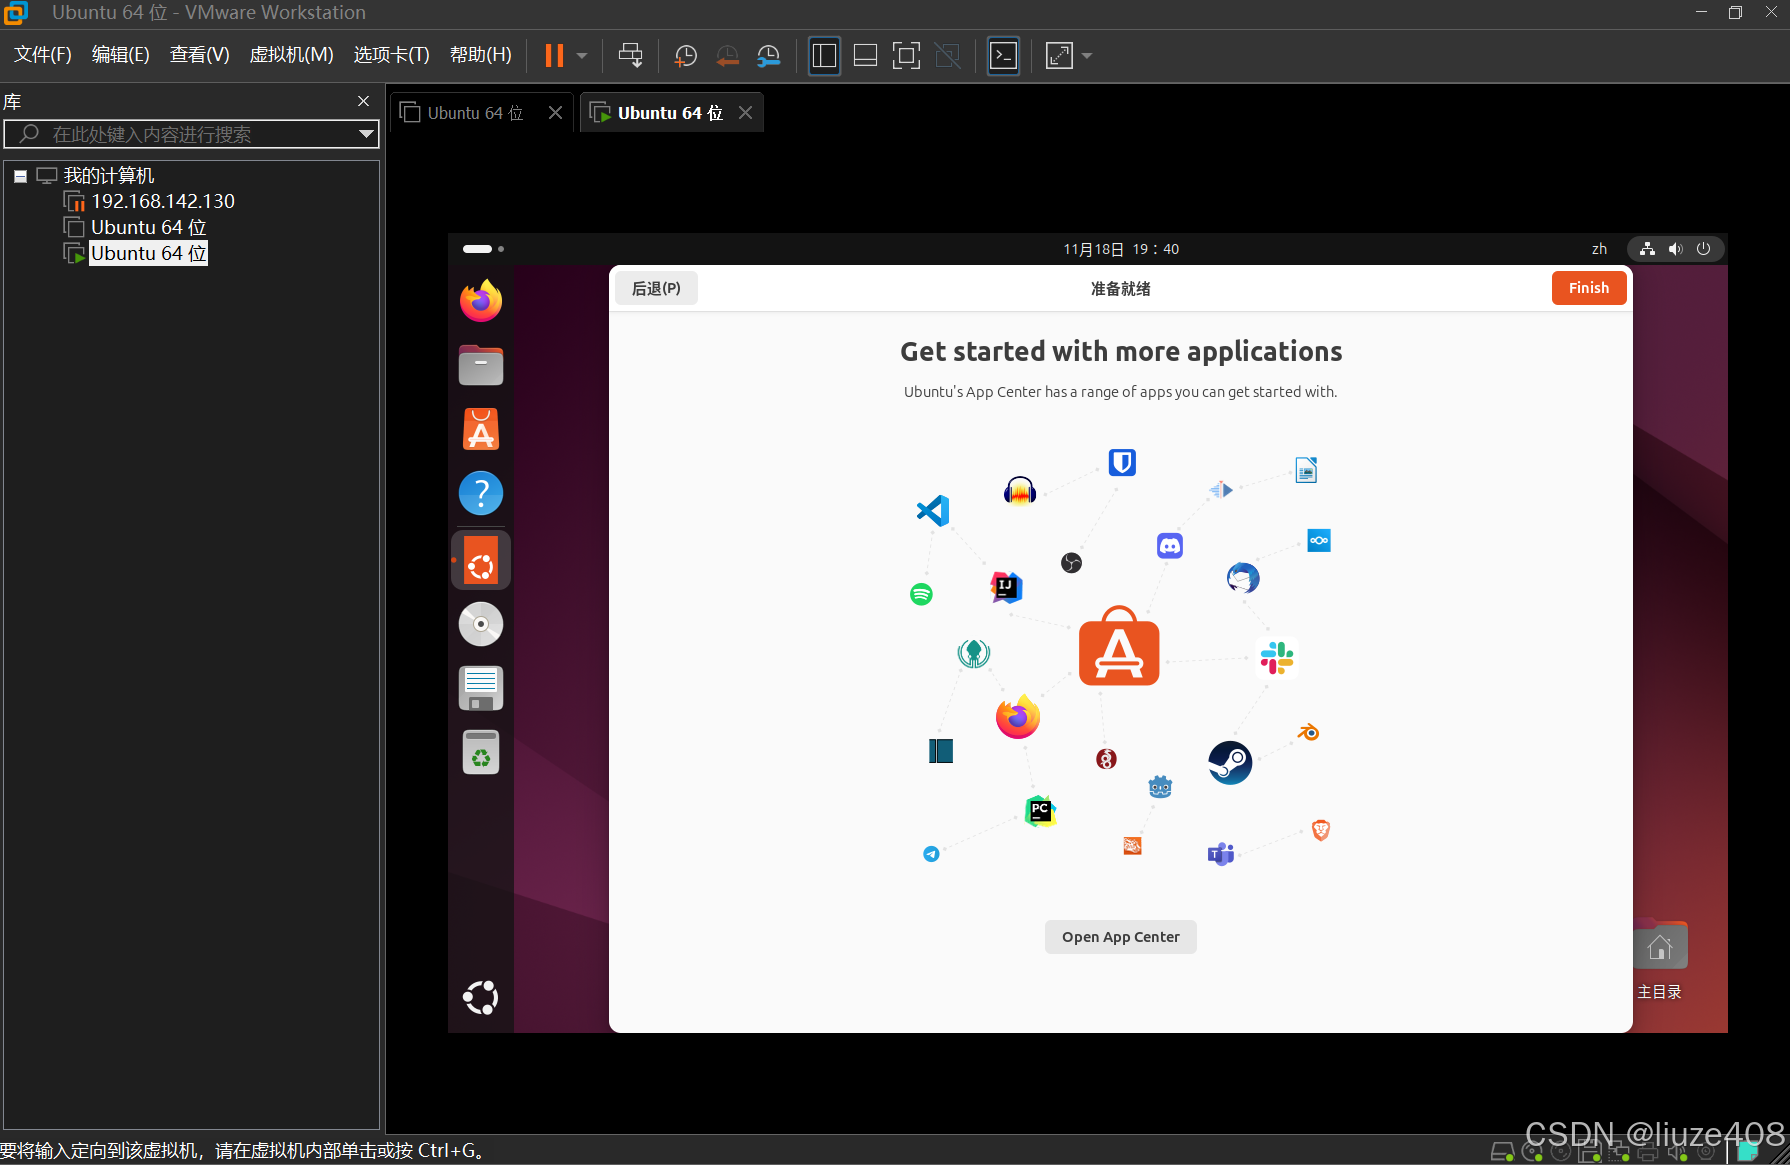Open the 虚拟机(M) menu
This screenshot has width=1790, height=1165.
pyautogui.click(x=291, y=55)
